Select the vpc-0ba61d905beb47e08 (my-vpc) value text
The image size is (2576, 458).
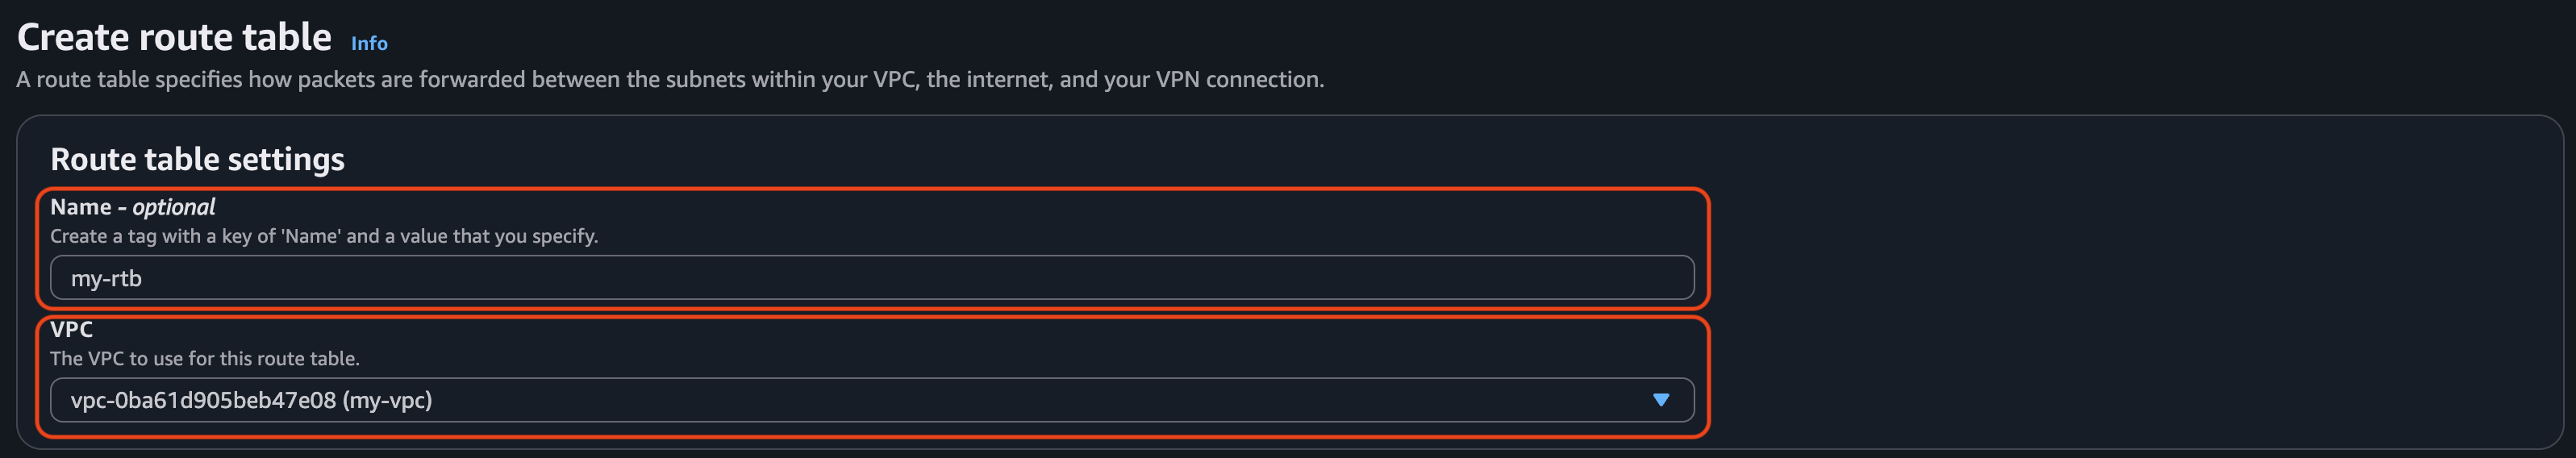point(251,400)
